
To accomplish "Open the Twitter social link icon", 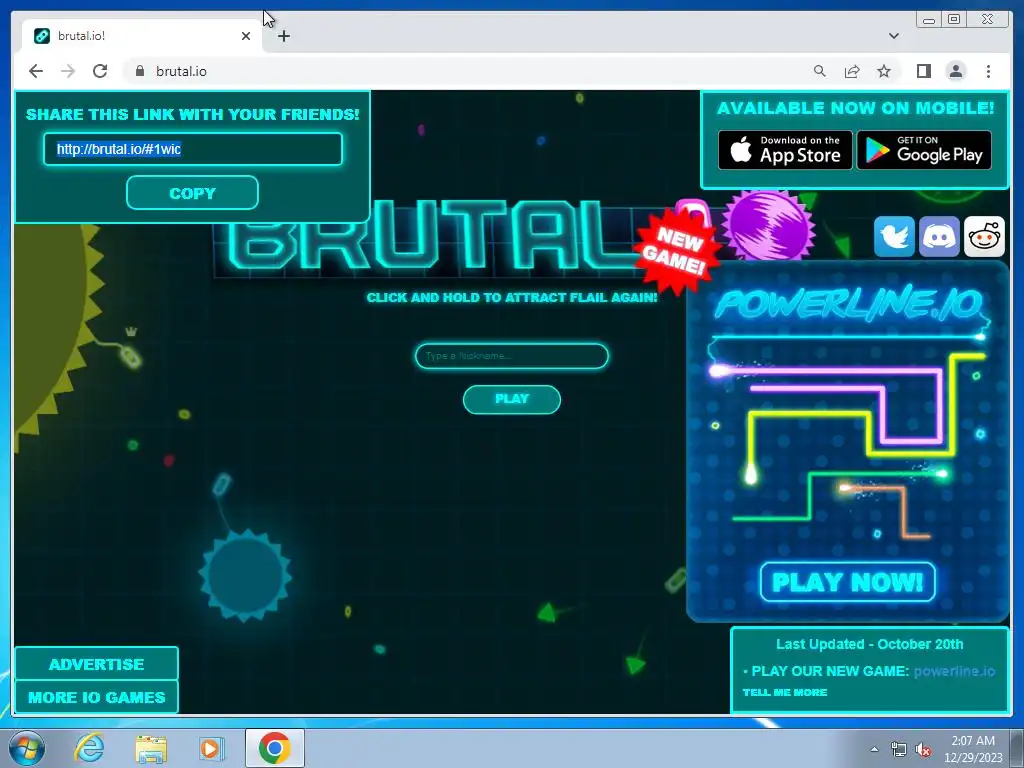I will 894,236.
